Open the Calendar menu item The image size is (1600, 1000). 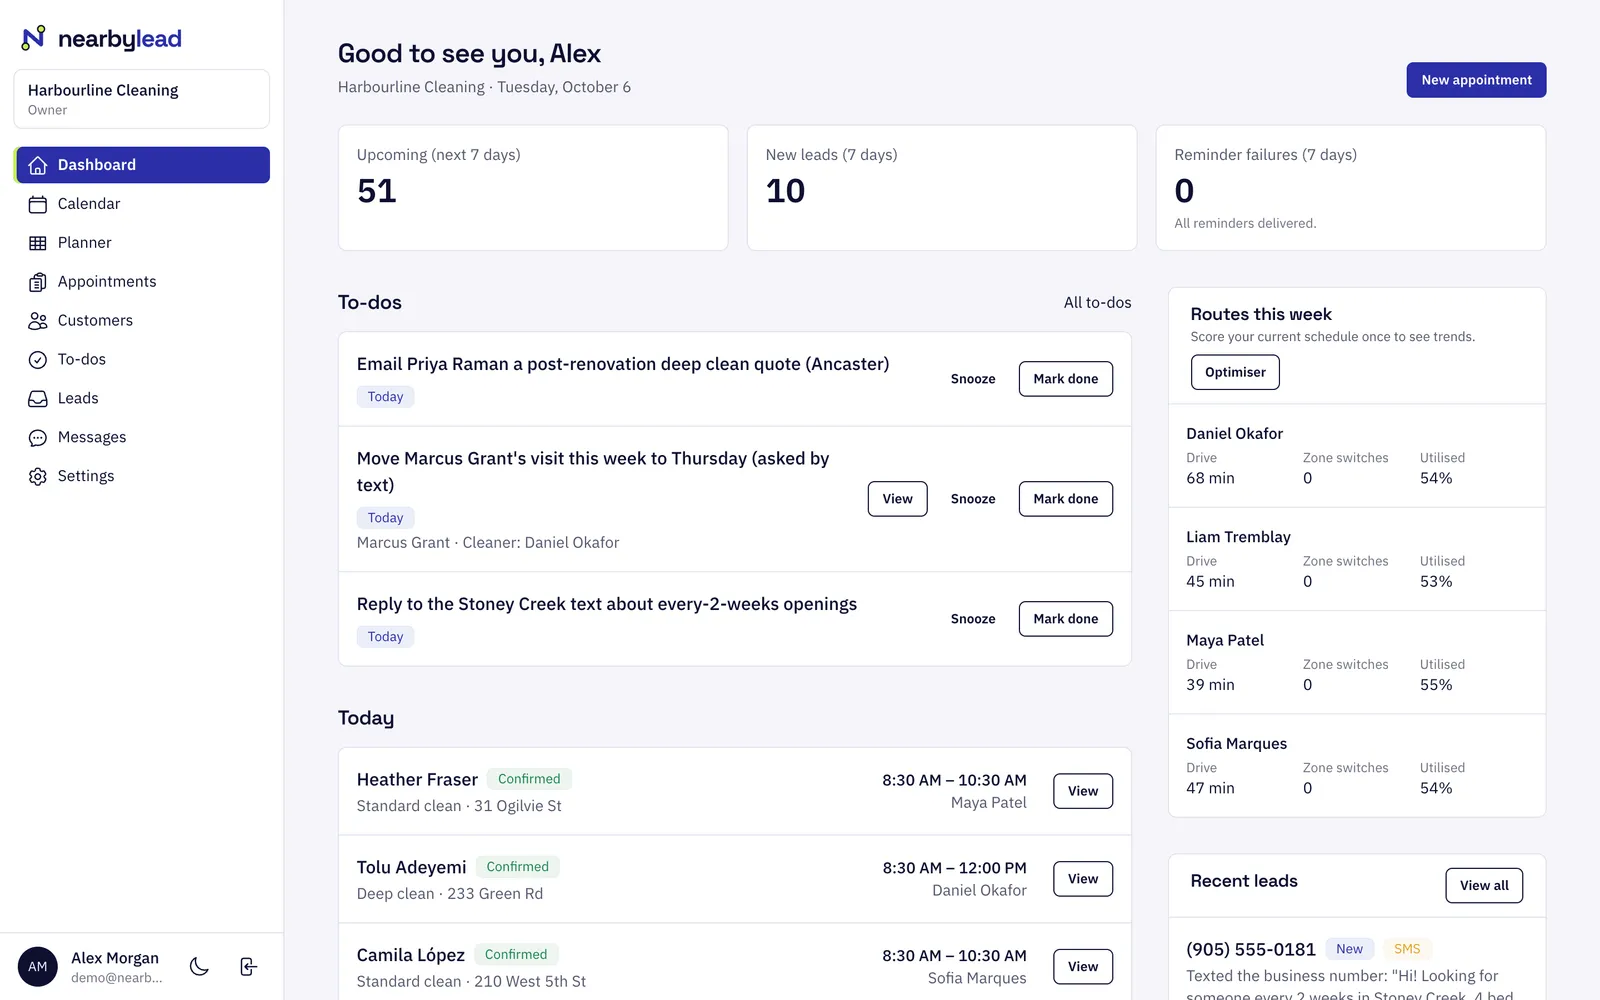click(142, 204)
